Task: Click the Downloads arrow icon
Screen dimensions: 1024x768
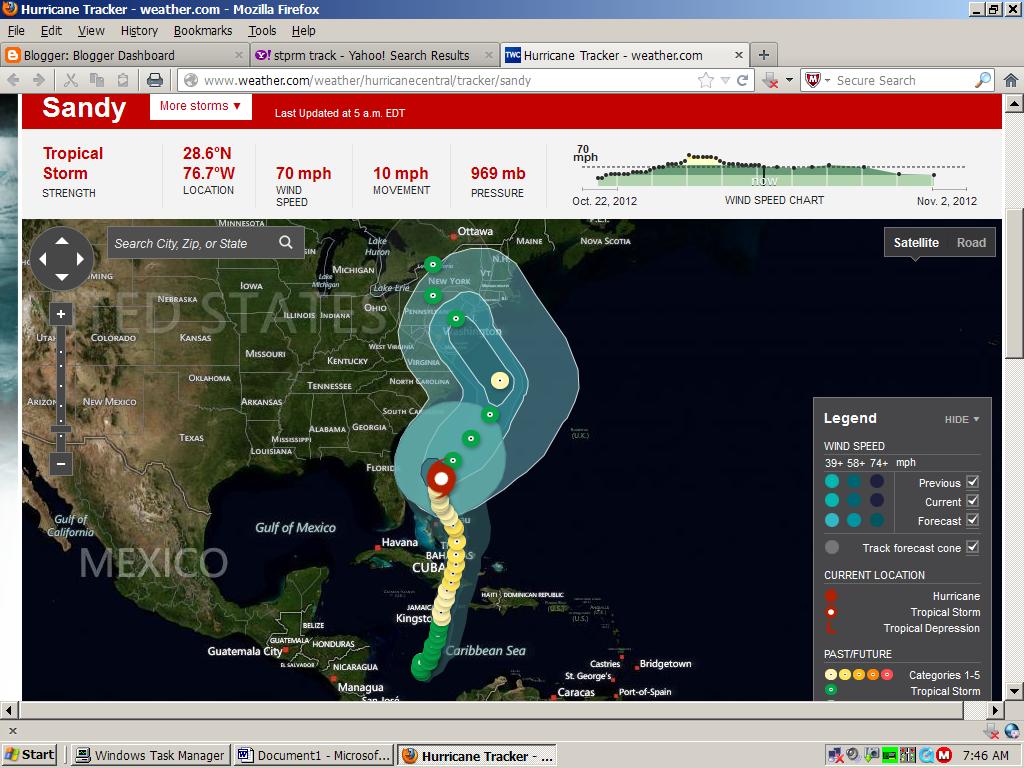Action: coord(771,80)
